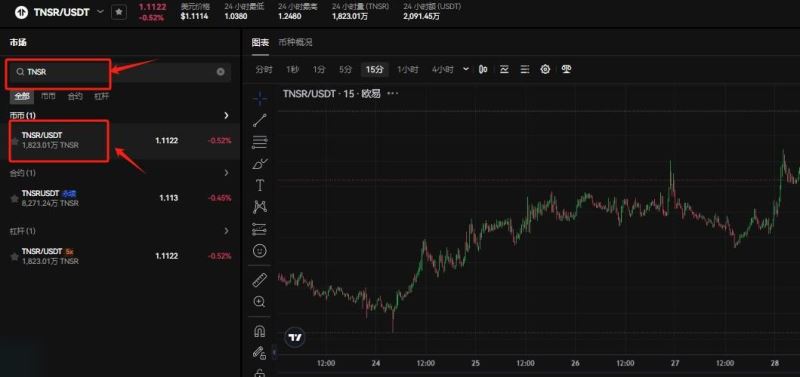Expand the TNSR/USDT pair selector dropdown
Viewport: 800px width, 377px height.
click(x=100, y=12)
